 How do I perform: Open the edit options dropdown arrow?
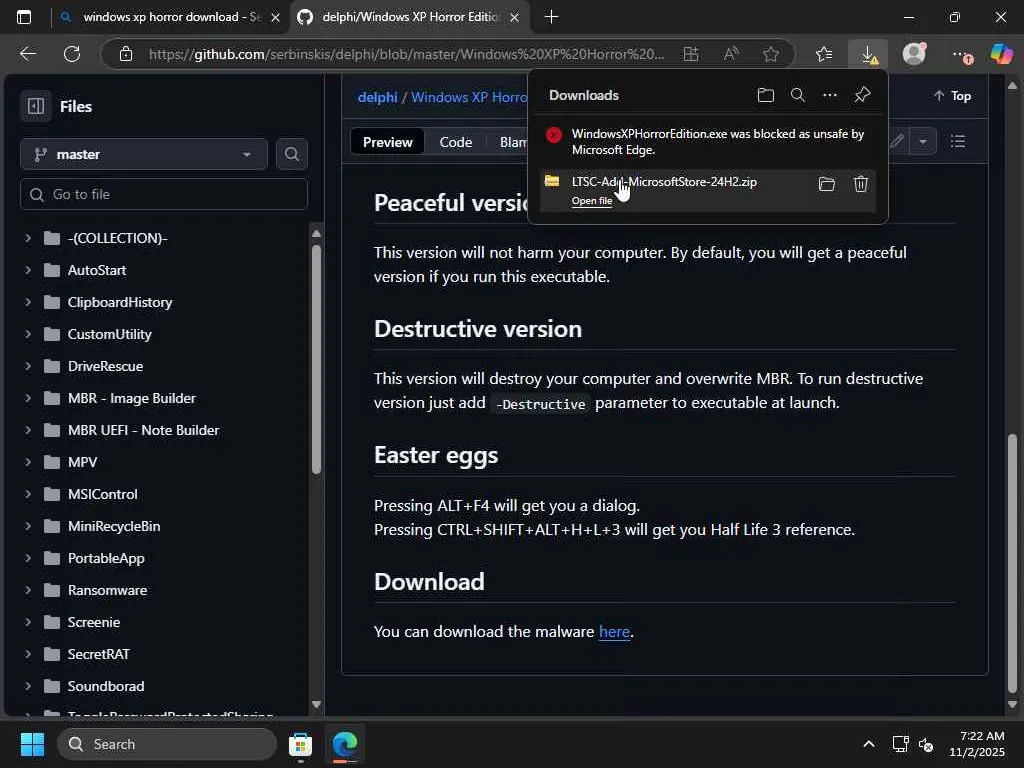pos(923,141)
